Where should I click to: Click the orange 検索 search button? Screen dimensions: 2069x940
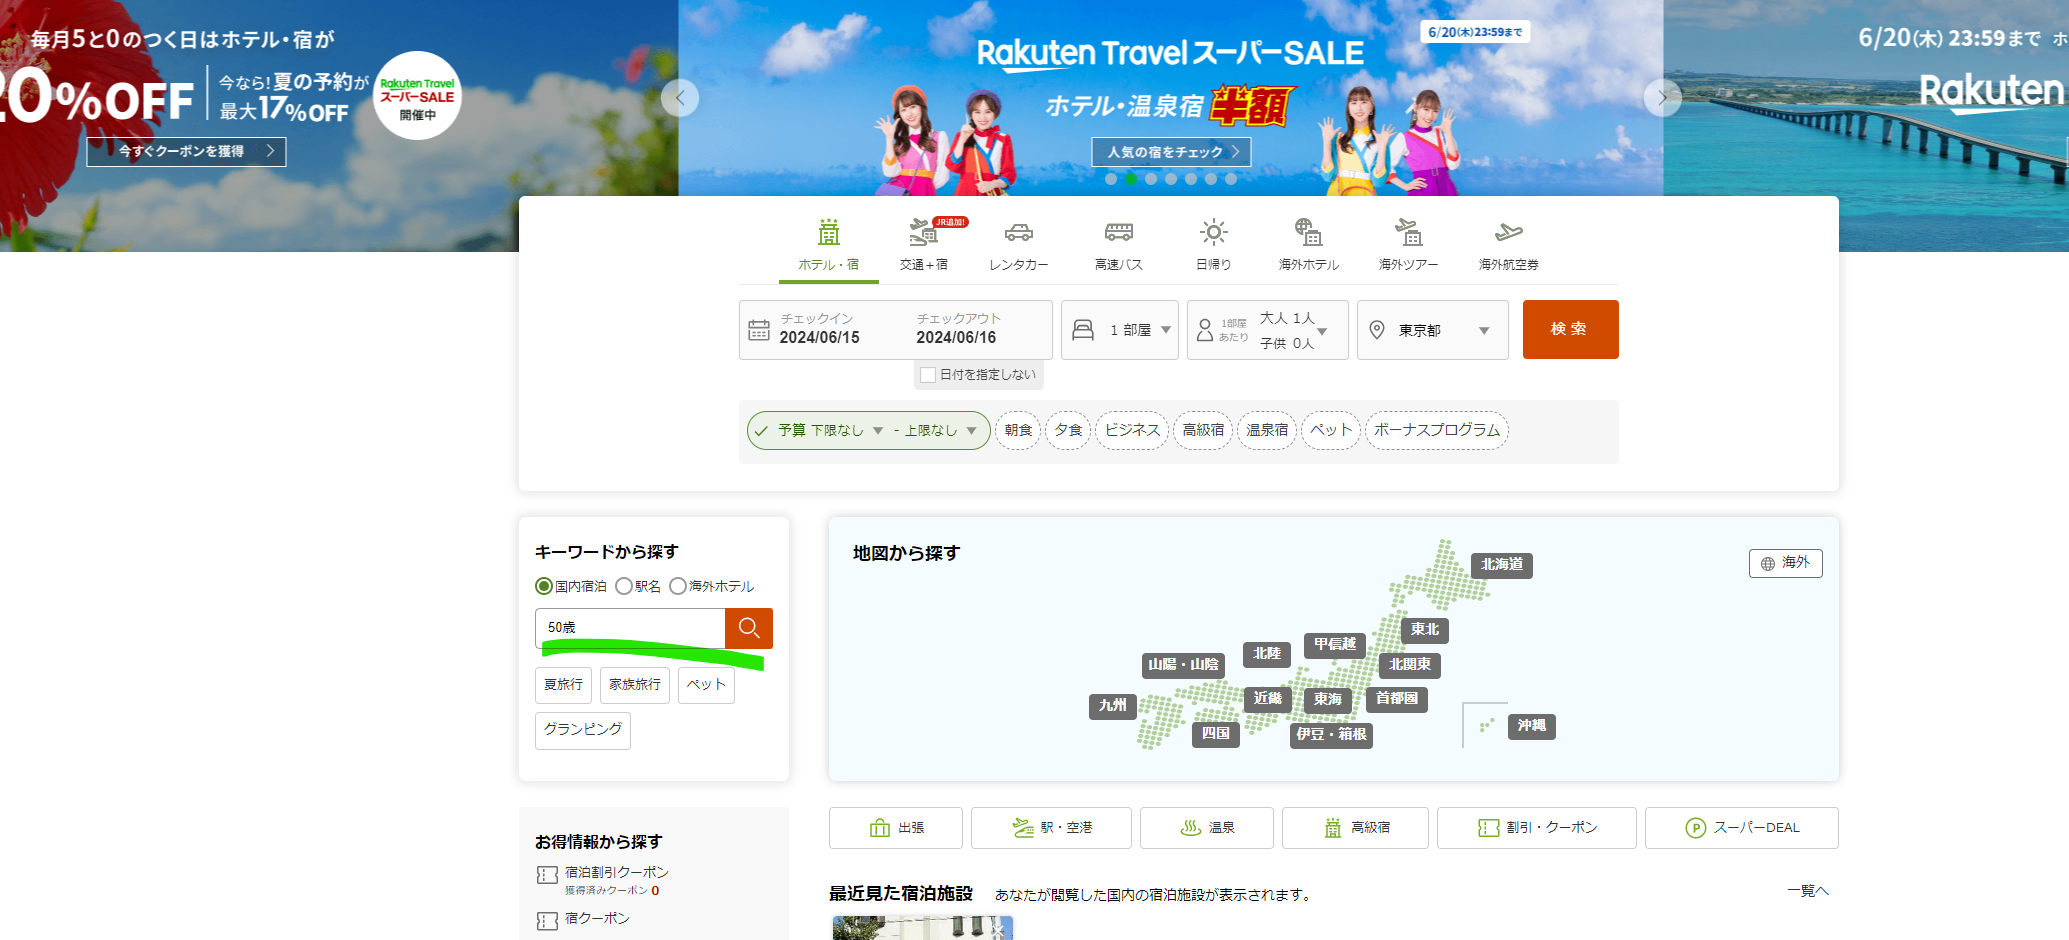pyautogui.click(x=1570, y=329)
